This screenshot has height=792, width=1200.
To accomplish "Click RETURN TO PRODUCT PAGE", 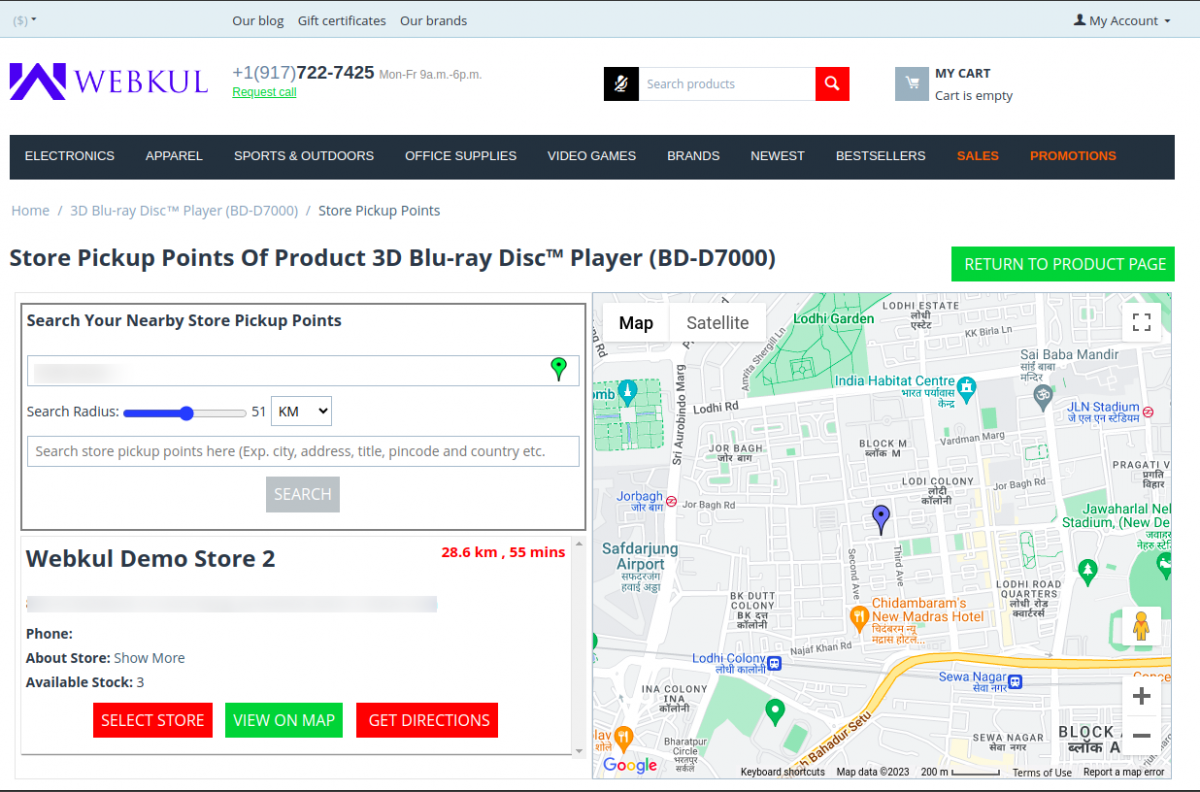I will coord(1062,263).
